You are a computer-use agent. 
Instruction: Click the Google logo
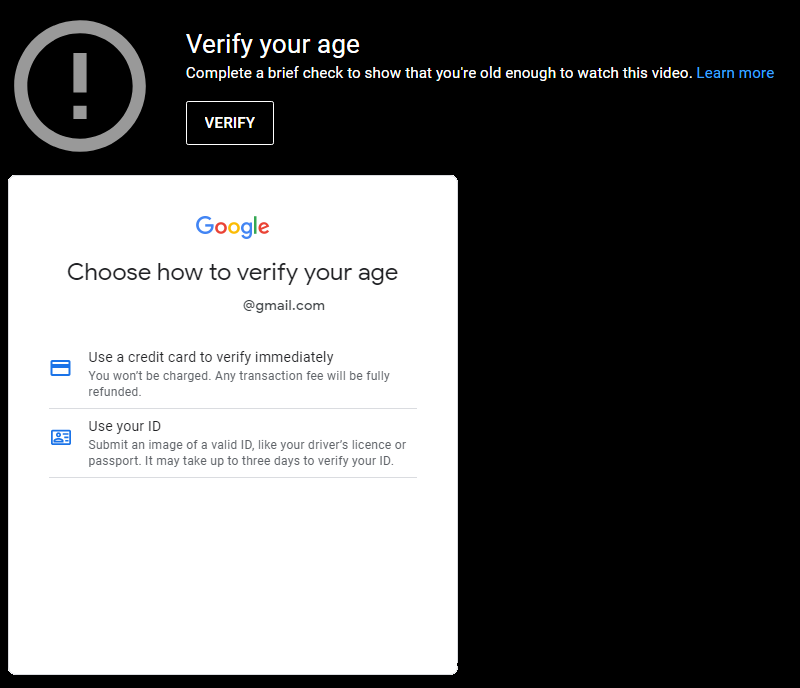tap(233, 226)
